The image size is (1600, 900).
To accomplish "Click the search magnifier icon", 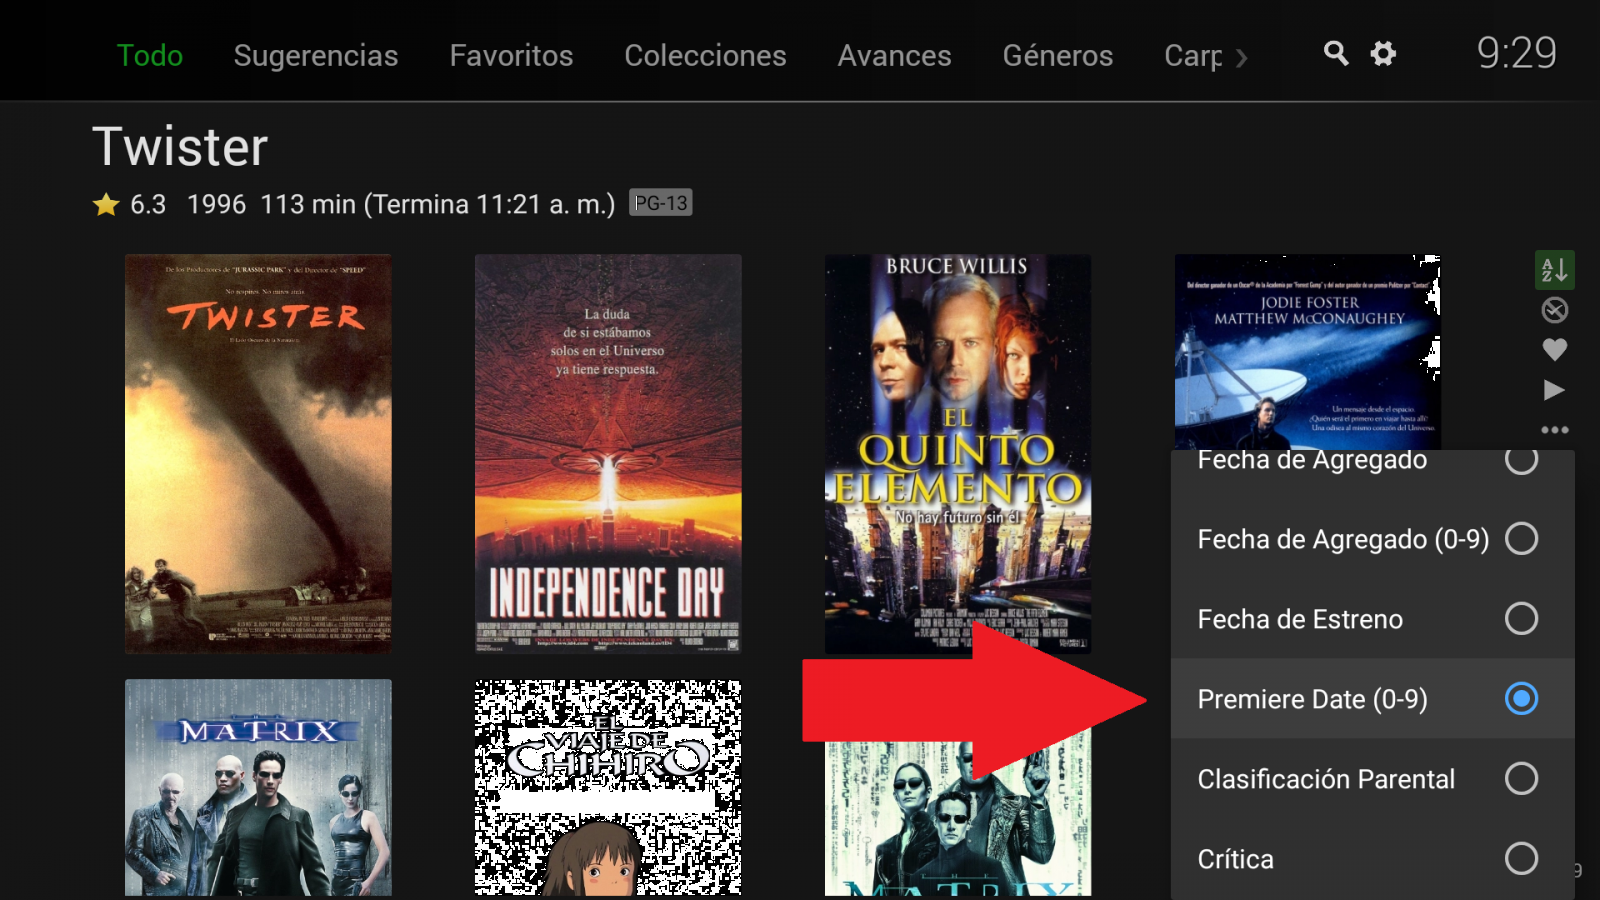I will [1336, 55].
